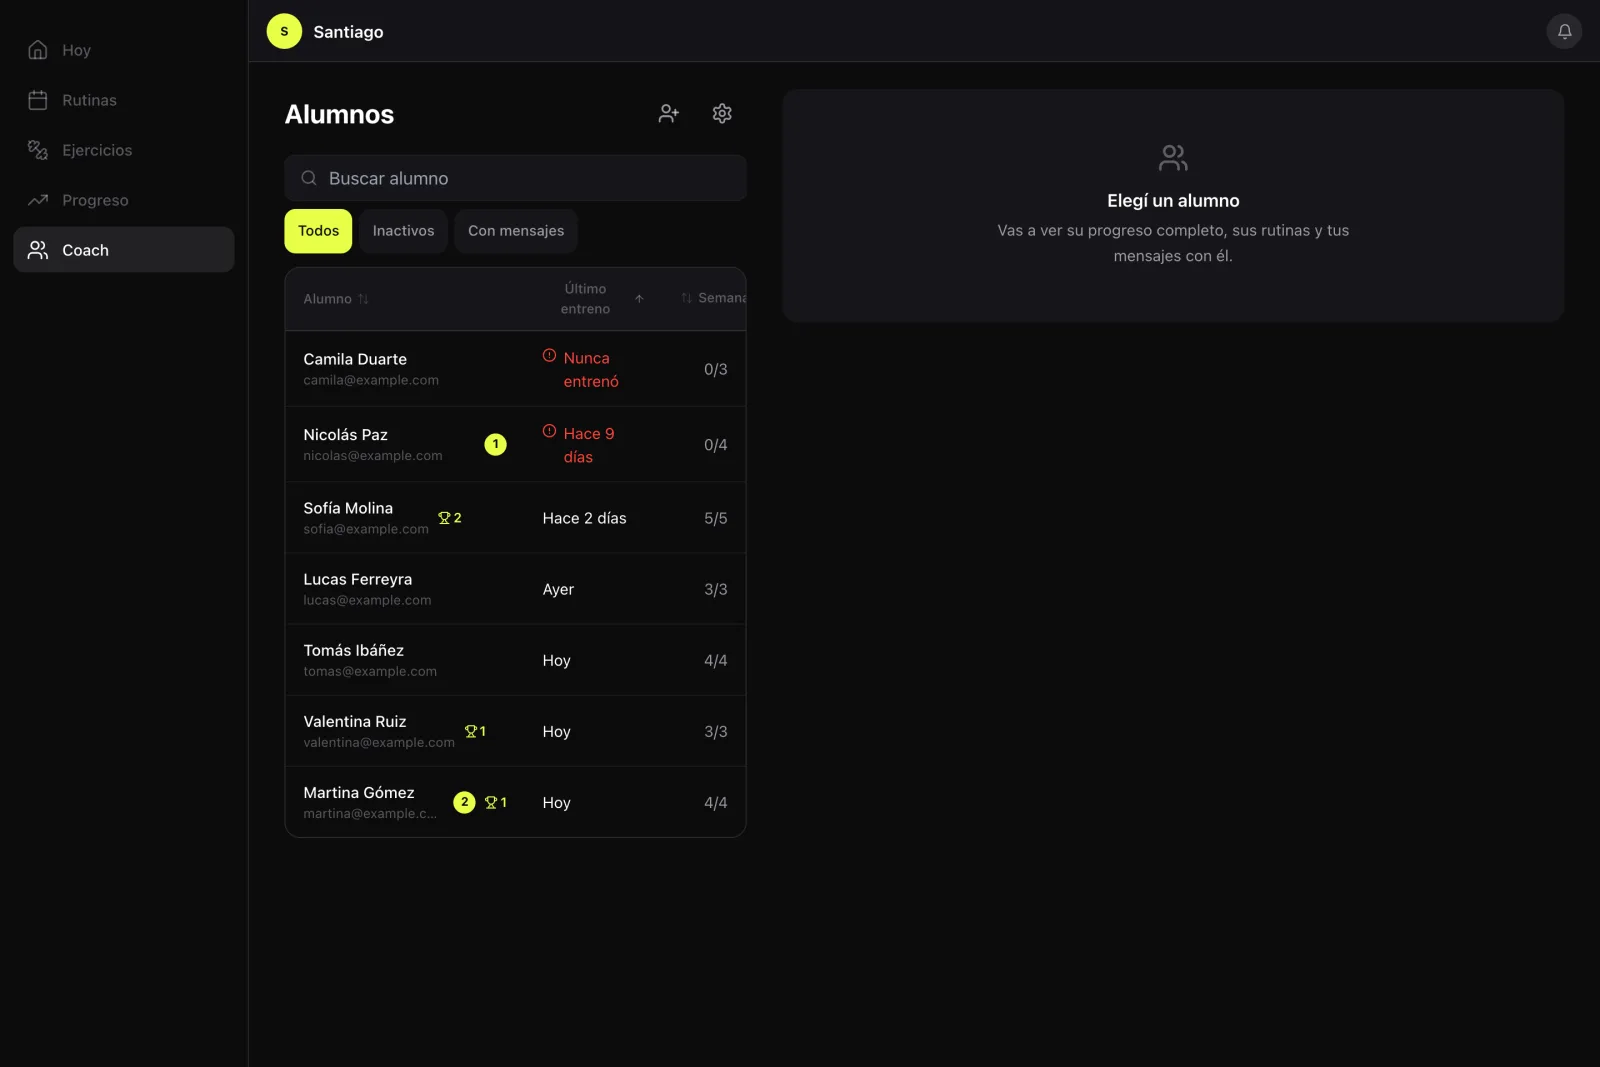
Task: Go to Rutinas in the sidebar
Action: point(124,100)
